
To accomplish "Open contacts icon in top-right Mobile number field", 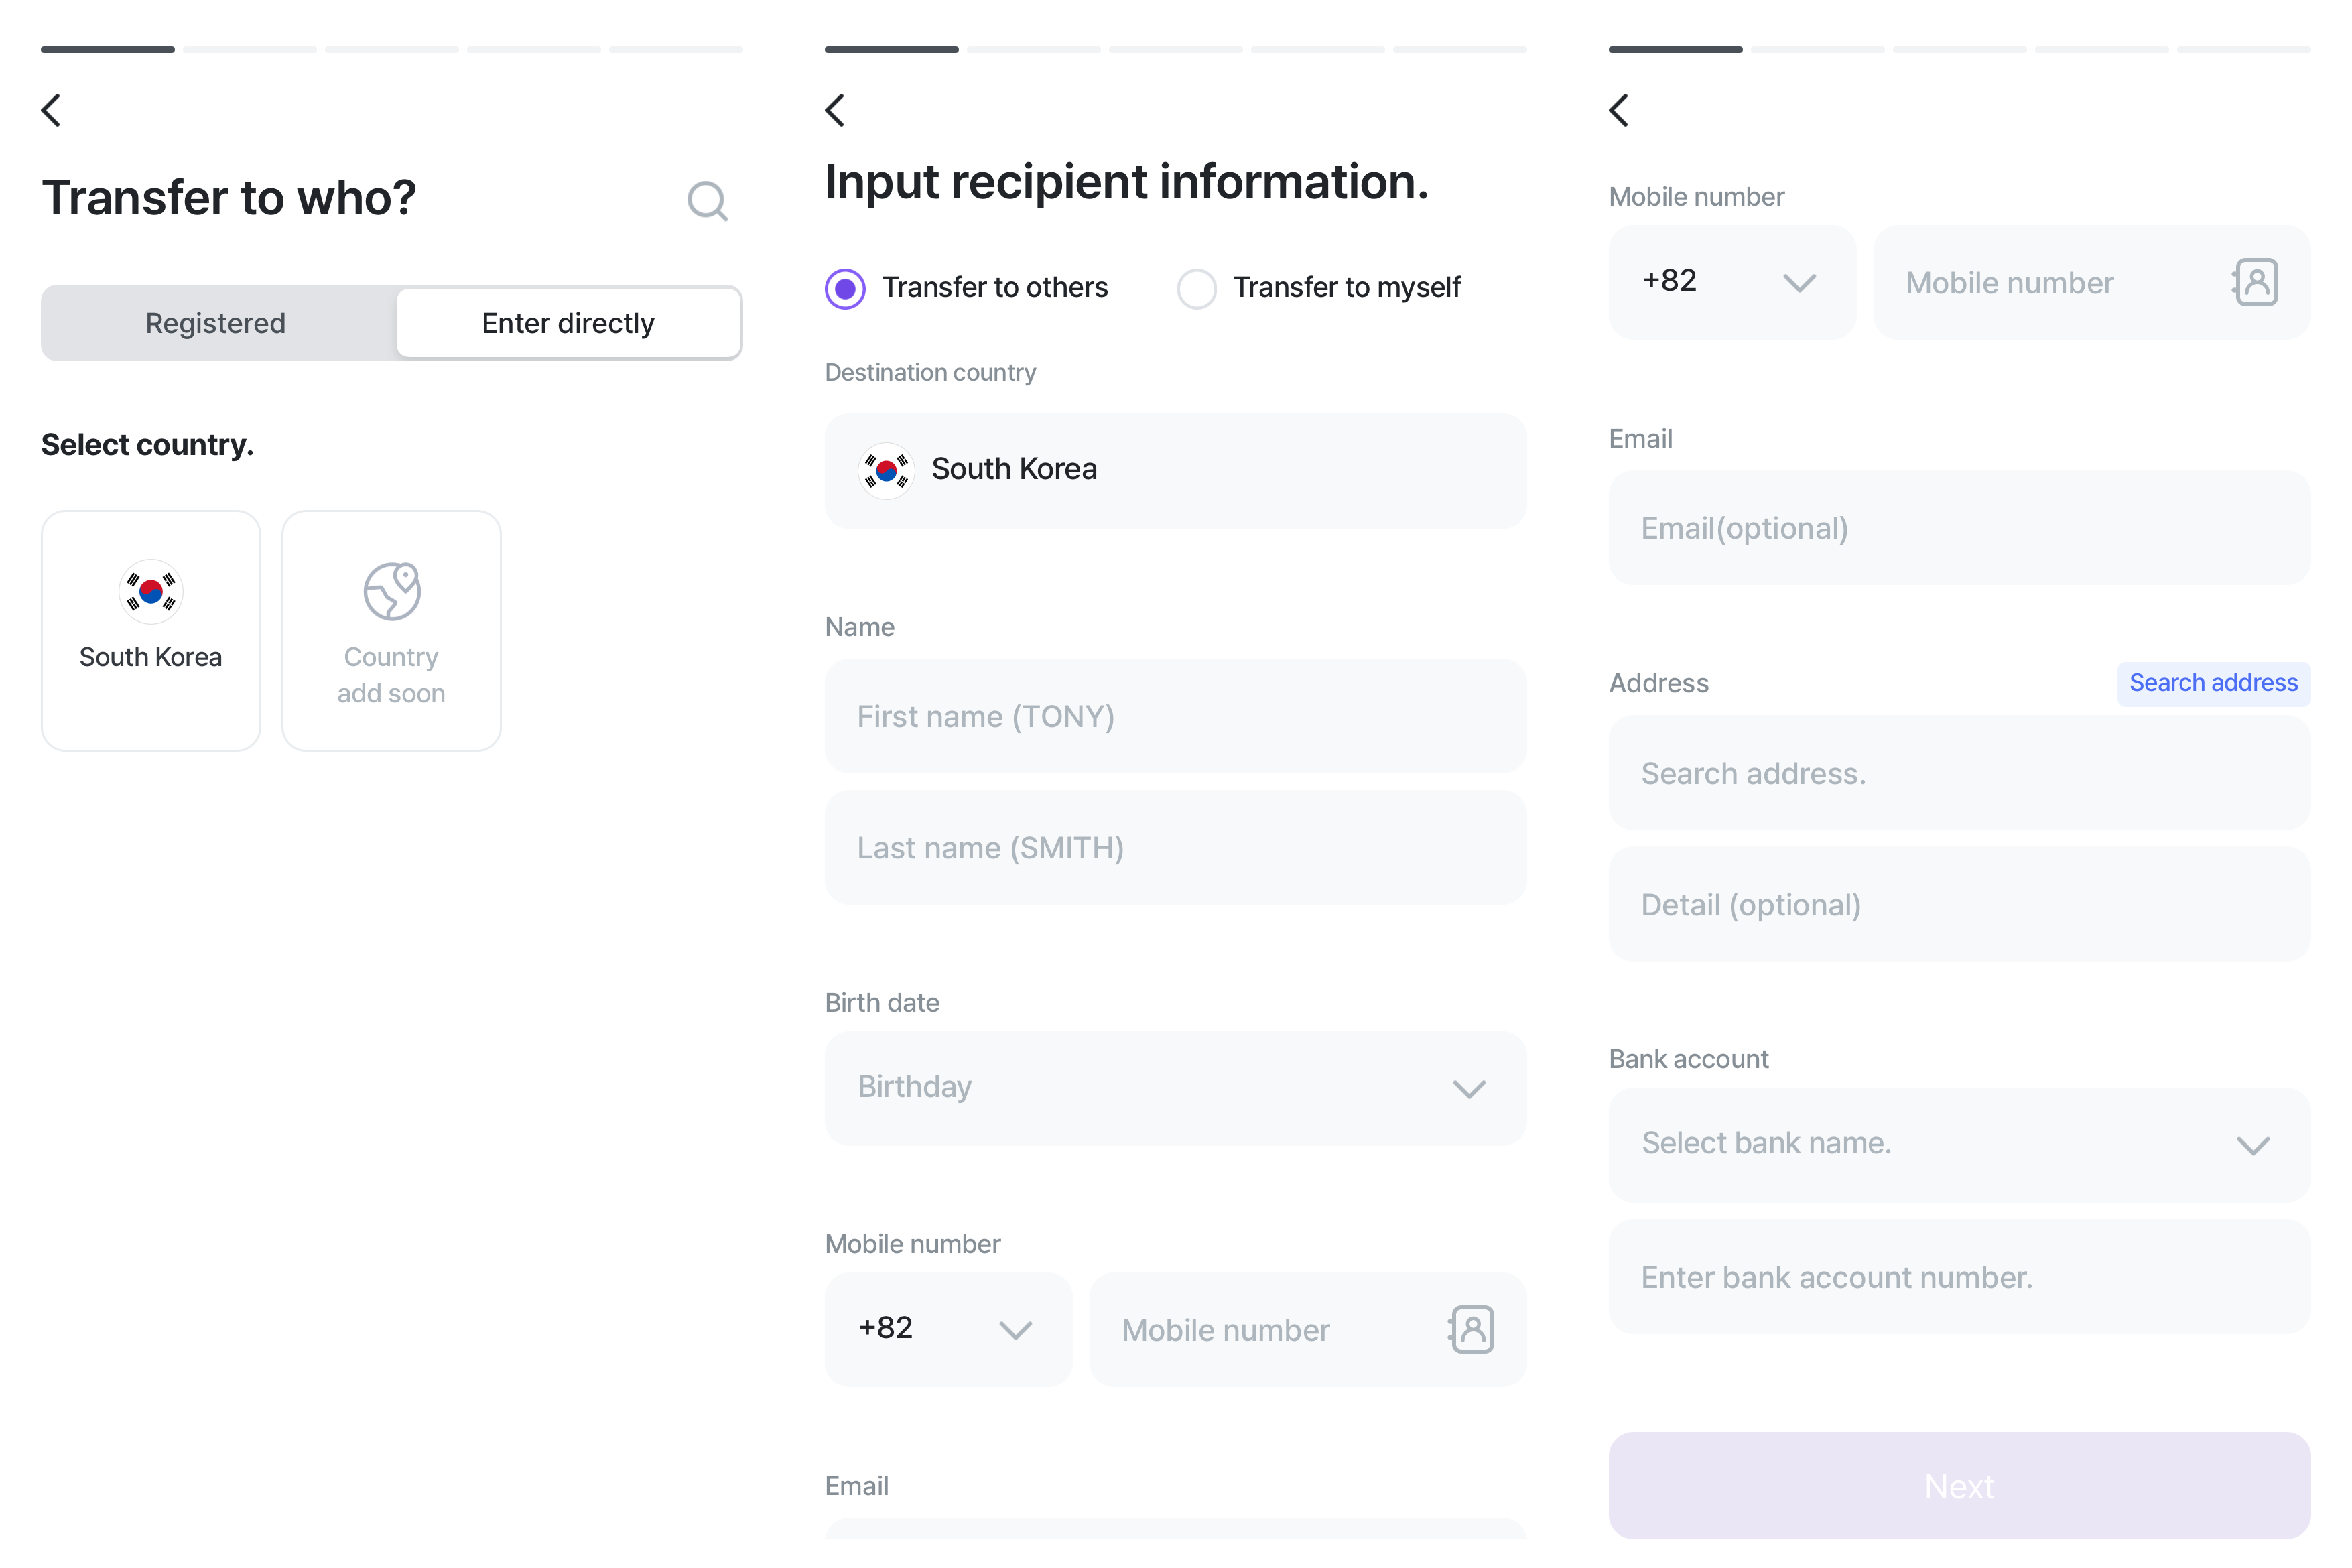I will click(x=2255, y=282).
